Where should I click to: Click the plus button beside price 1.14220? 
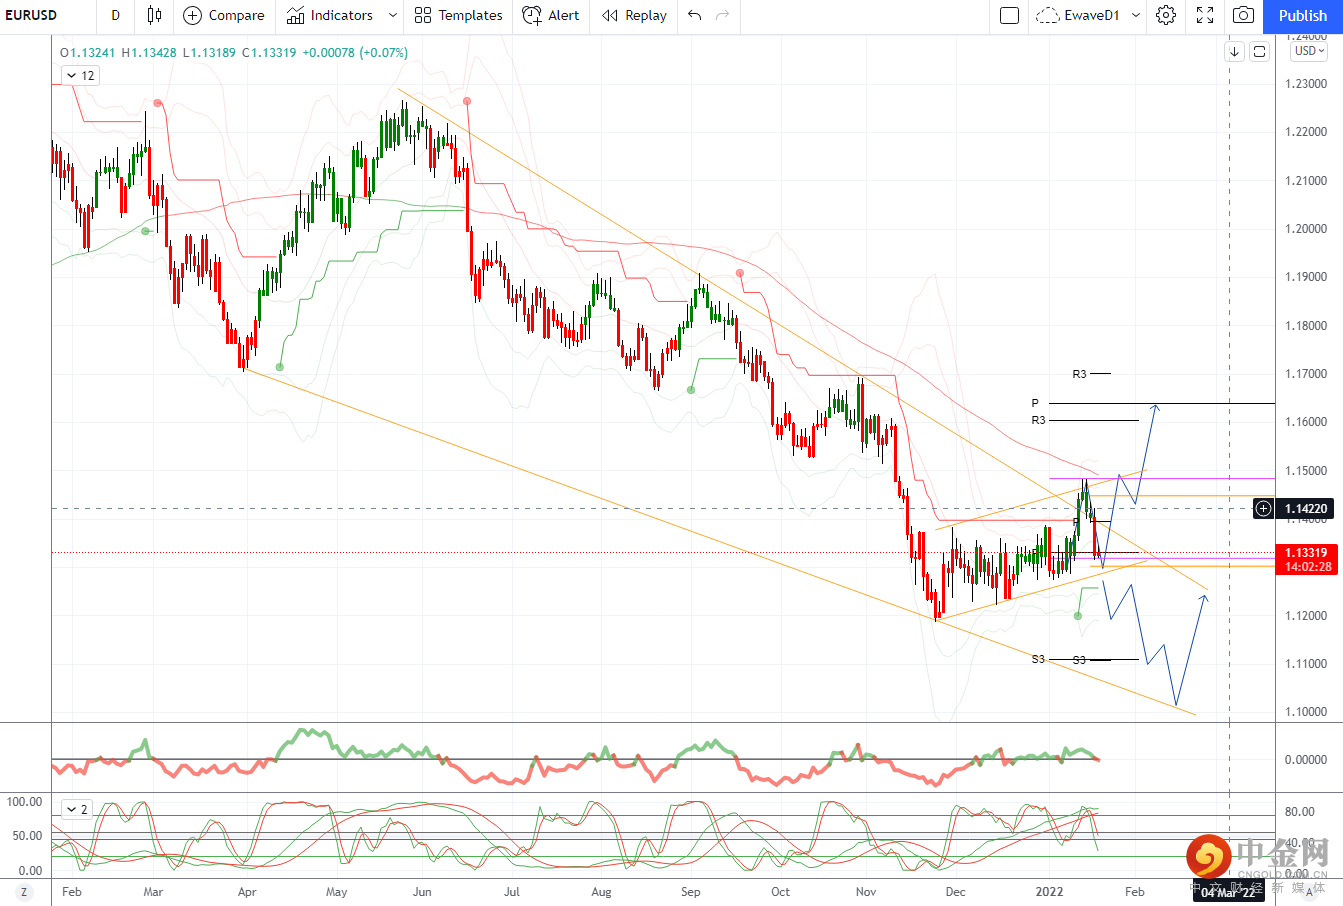[x=1264, y=509]
